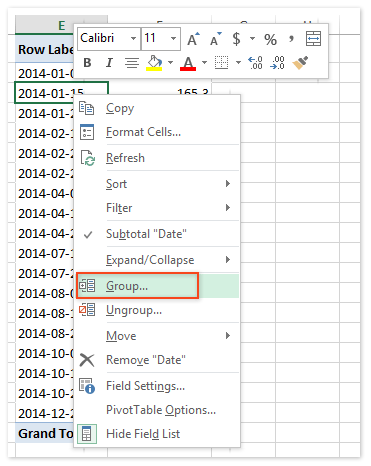Viewport: 371px width, 466px height.
Task: Open borders dropdown arrow
Action: (x=238, y=62)
